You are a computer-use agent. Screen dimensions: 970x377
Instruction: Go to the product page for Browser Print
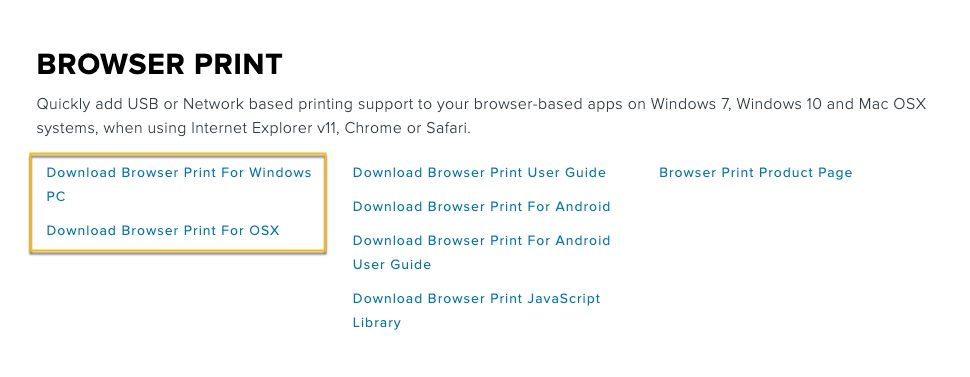[x=756, y=173]
